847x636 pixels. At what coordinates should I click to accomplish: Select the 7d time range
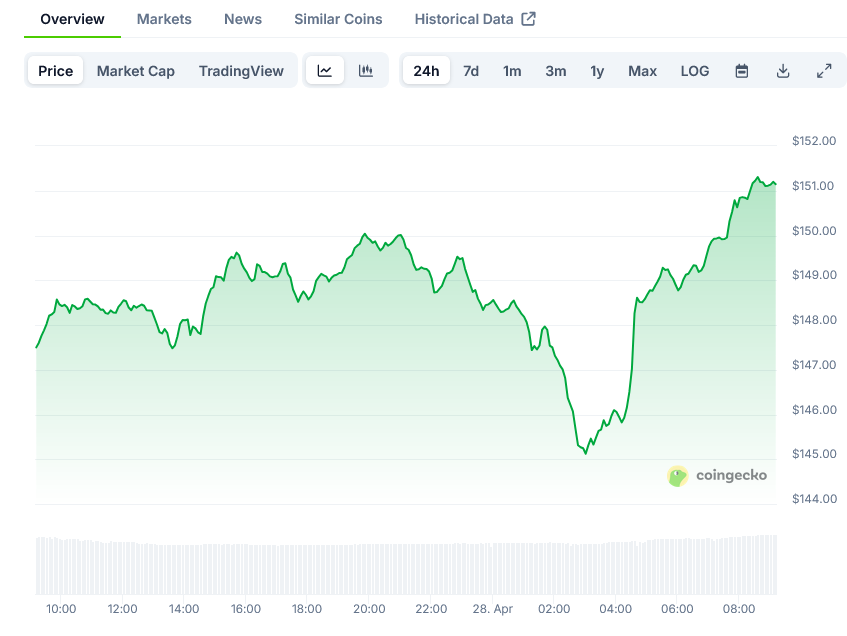[x=471, y=71]
